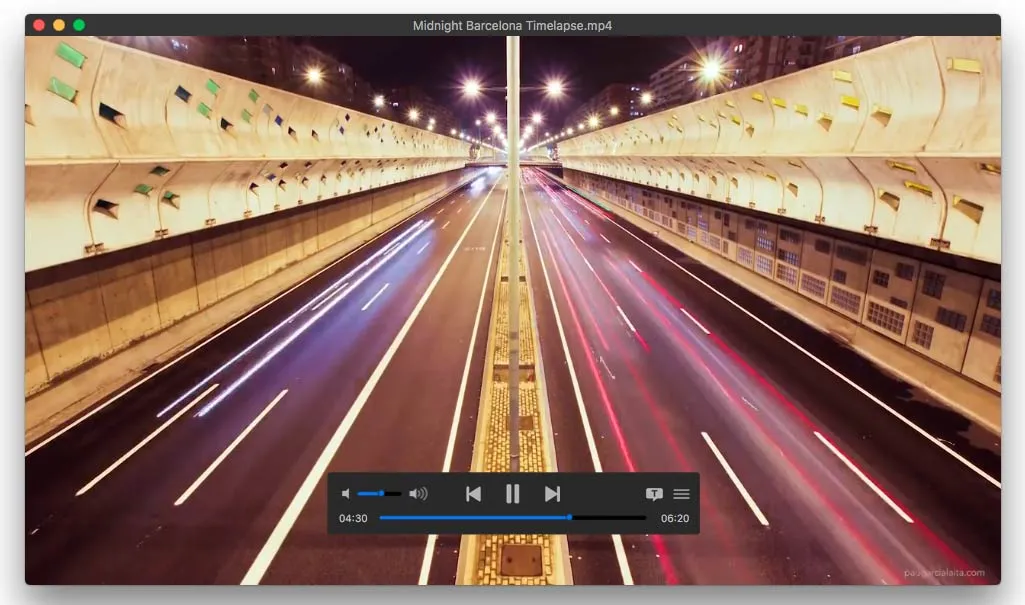
Task: Click the subtitle badge icon near the right
Action: (653, 493)
